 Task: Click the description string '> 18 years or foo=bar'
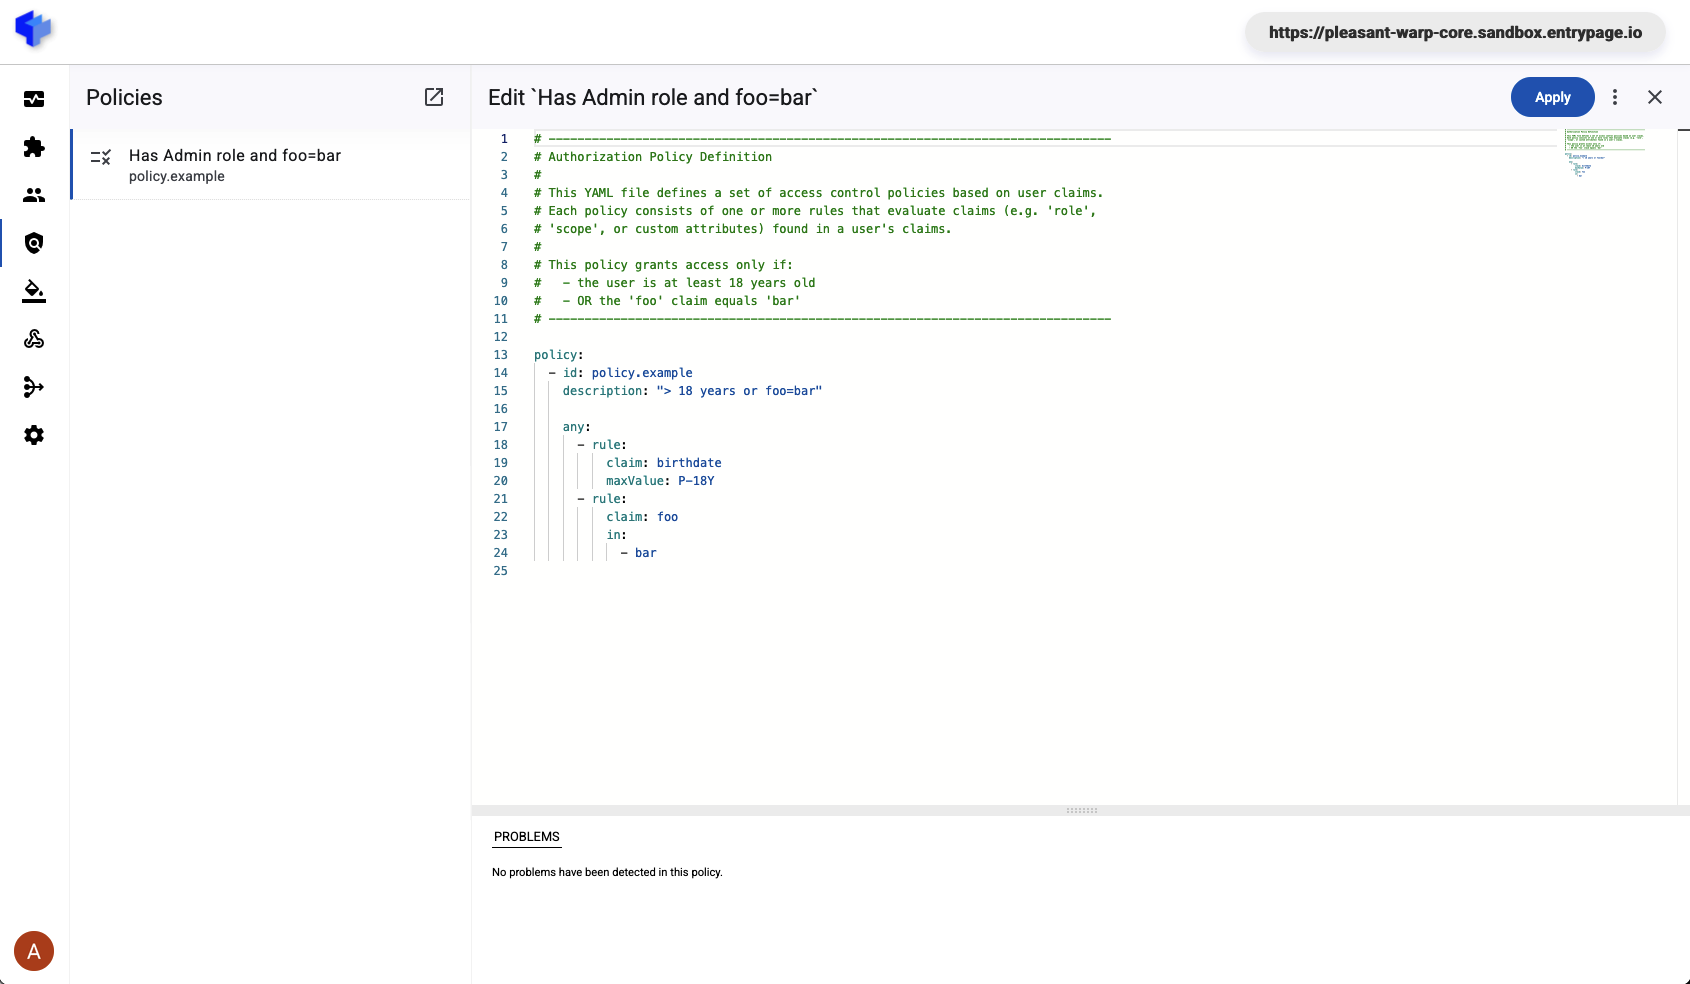pos(739,391)
